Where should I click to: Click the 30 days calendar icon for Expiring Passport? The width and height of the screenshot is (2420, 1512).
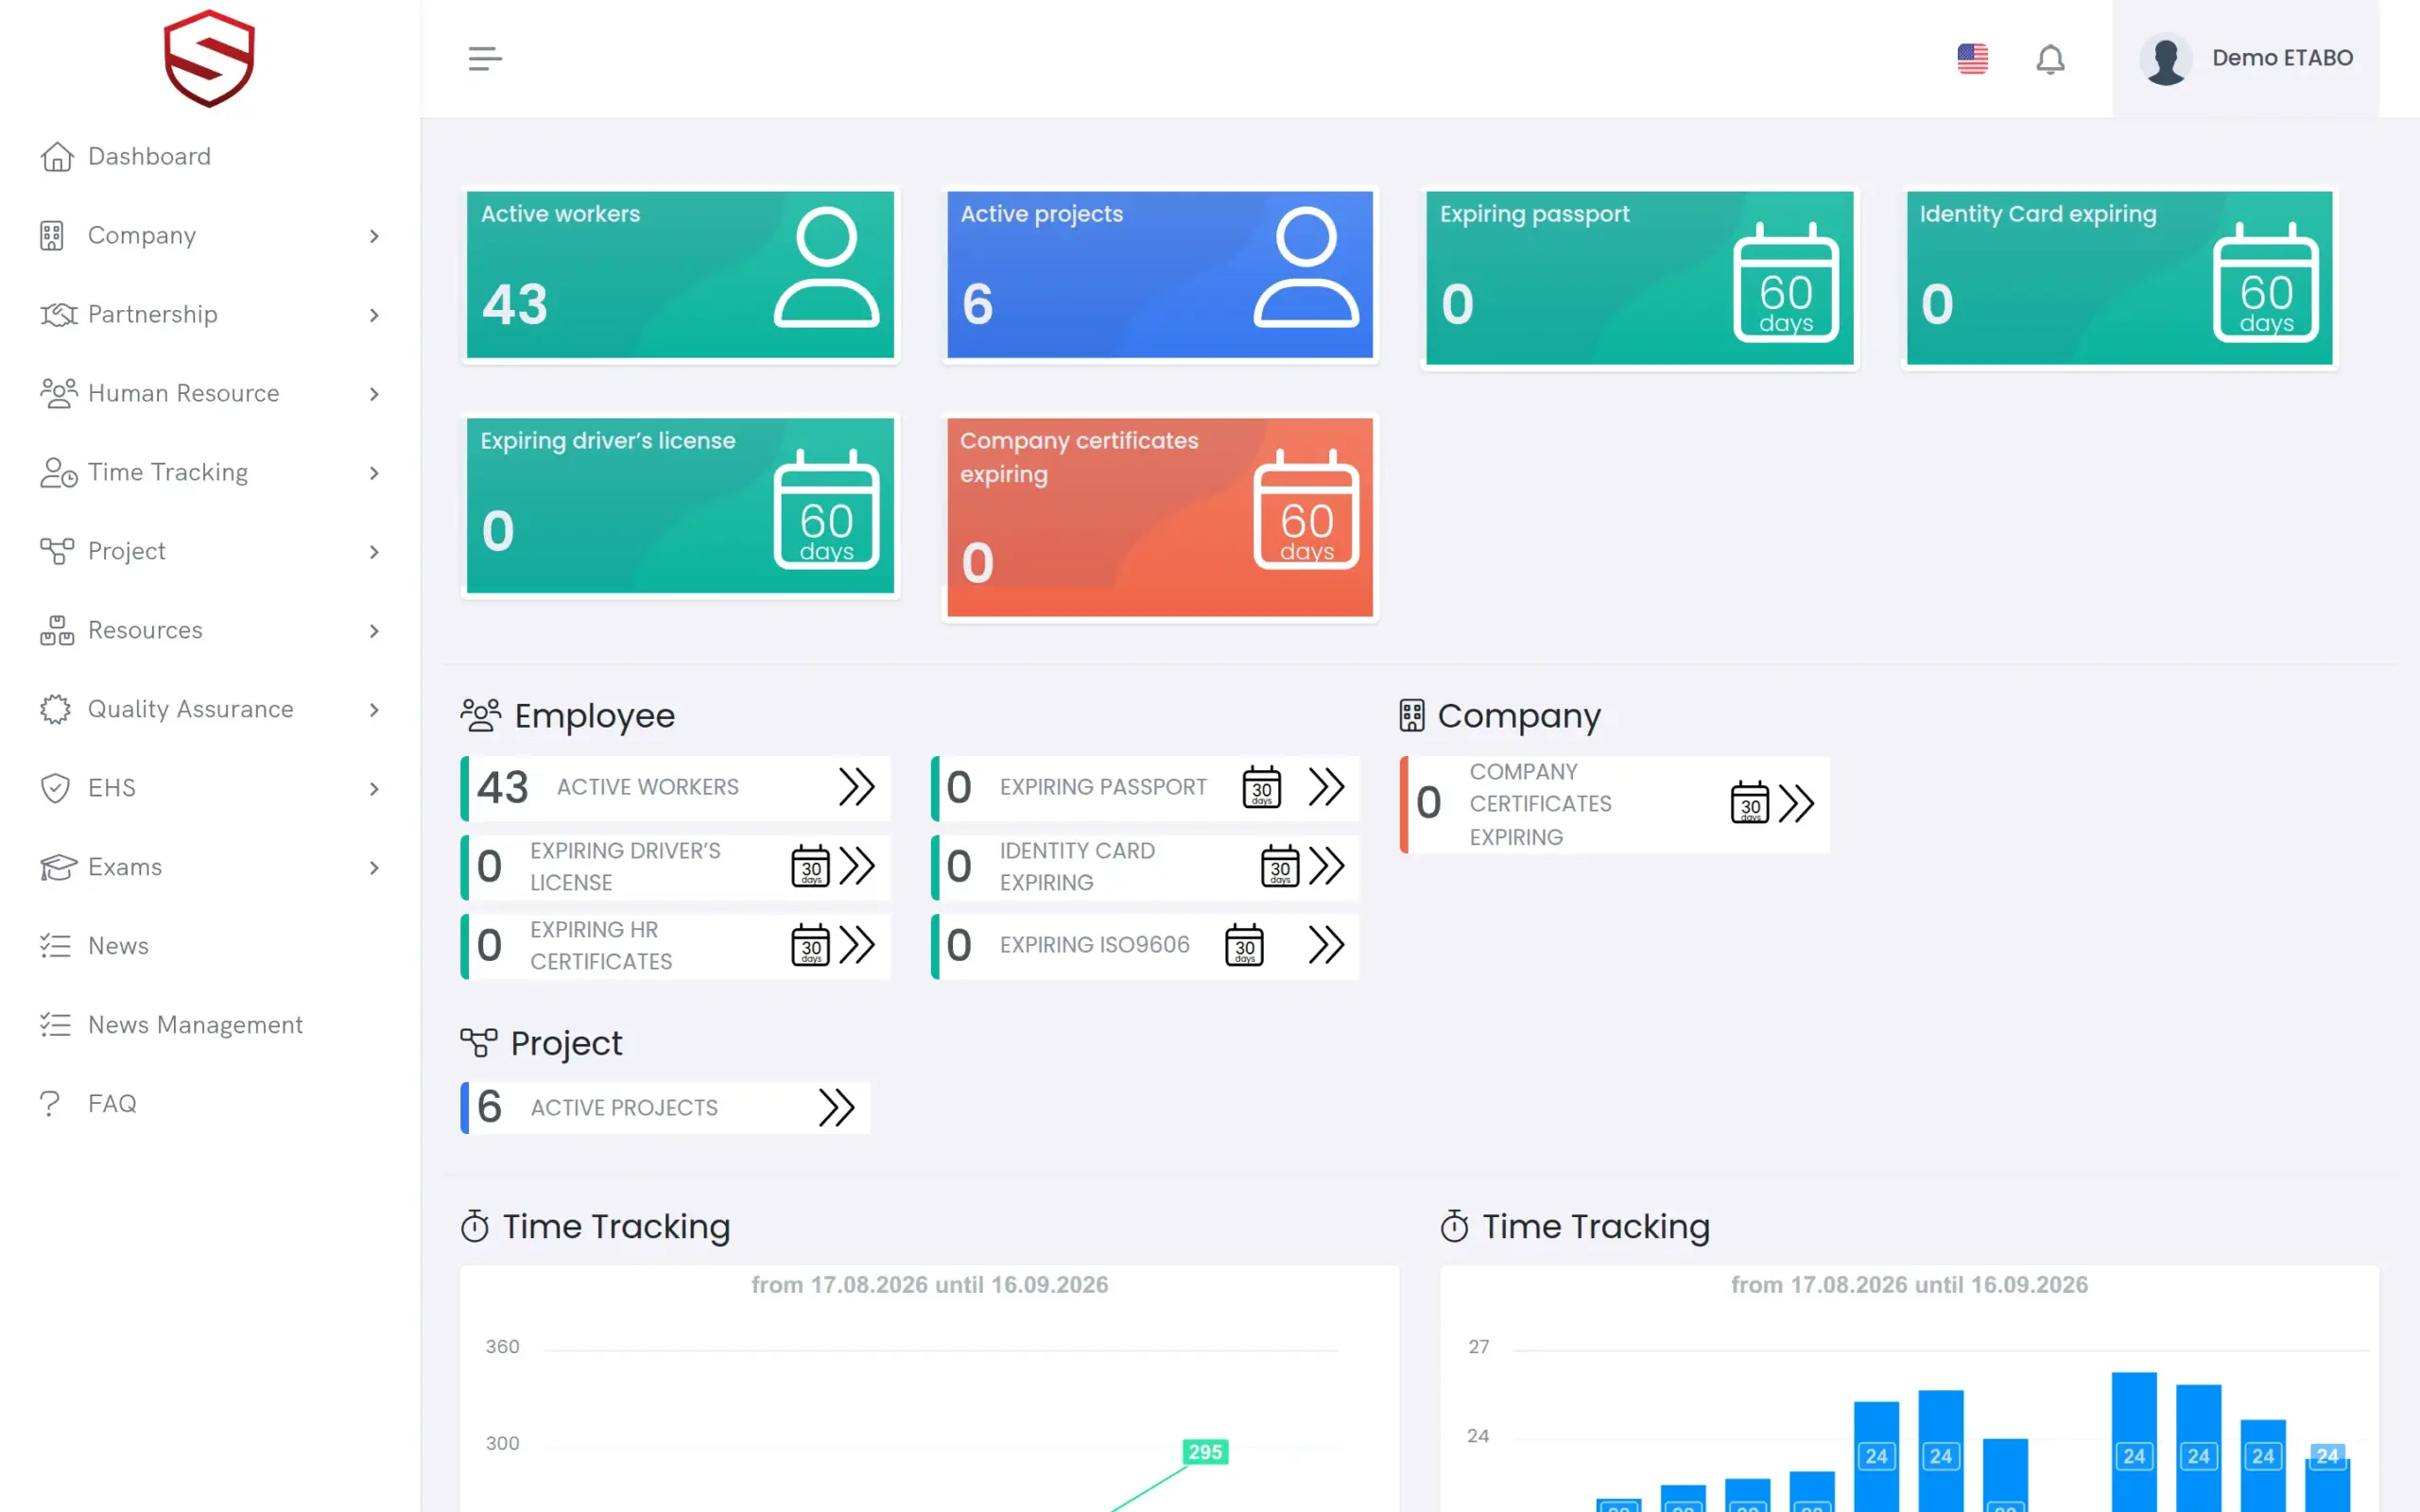click(x=1262, y=787)
